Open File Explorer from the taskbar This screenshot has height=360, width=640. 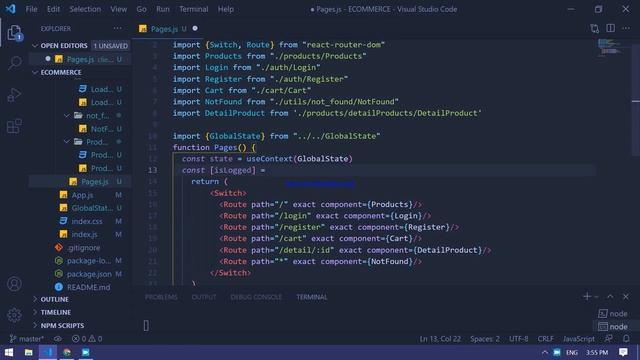tap(29, 352)
